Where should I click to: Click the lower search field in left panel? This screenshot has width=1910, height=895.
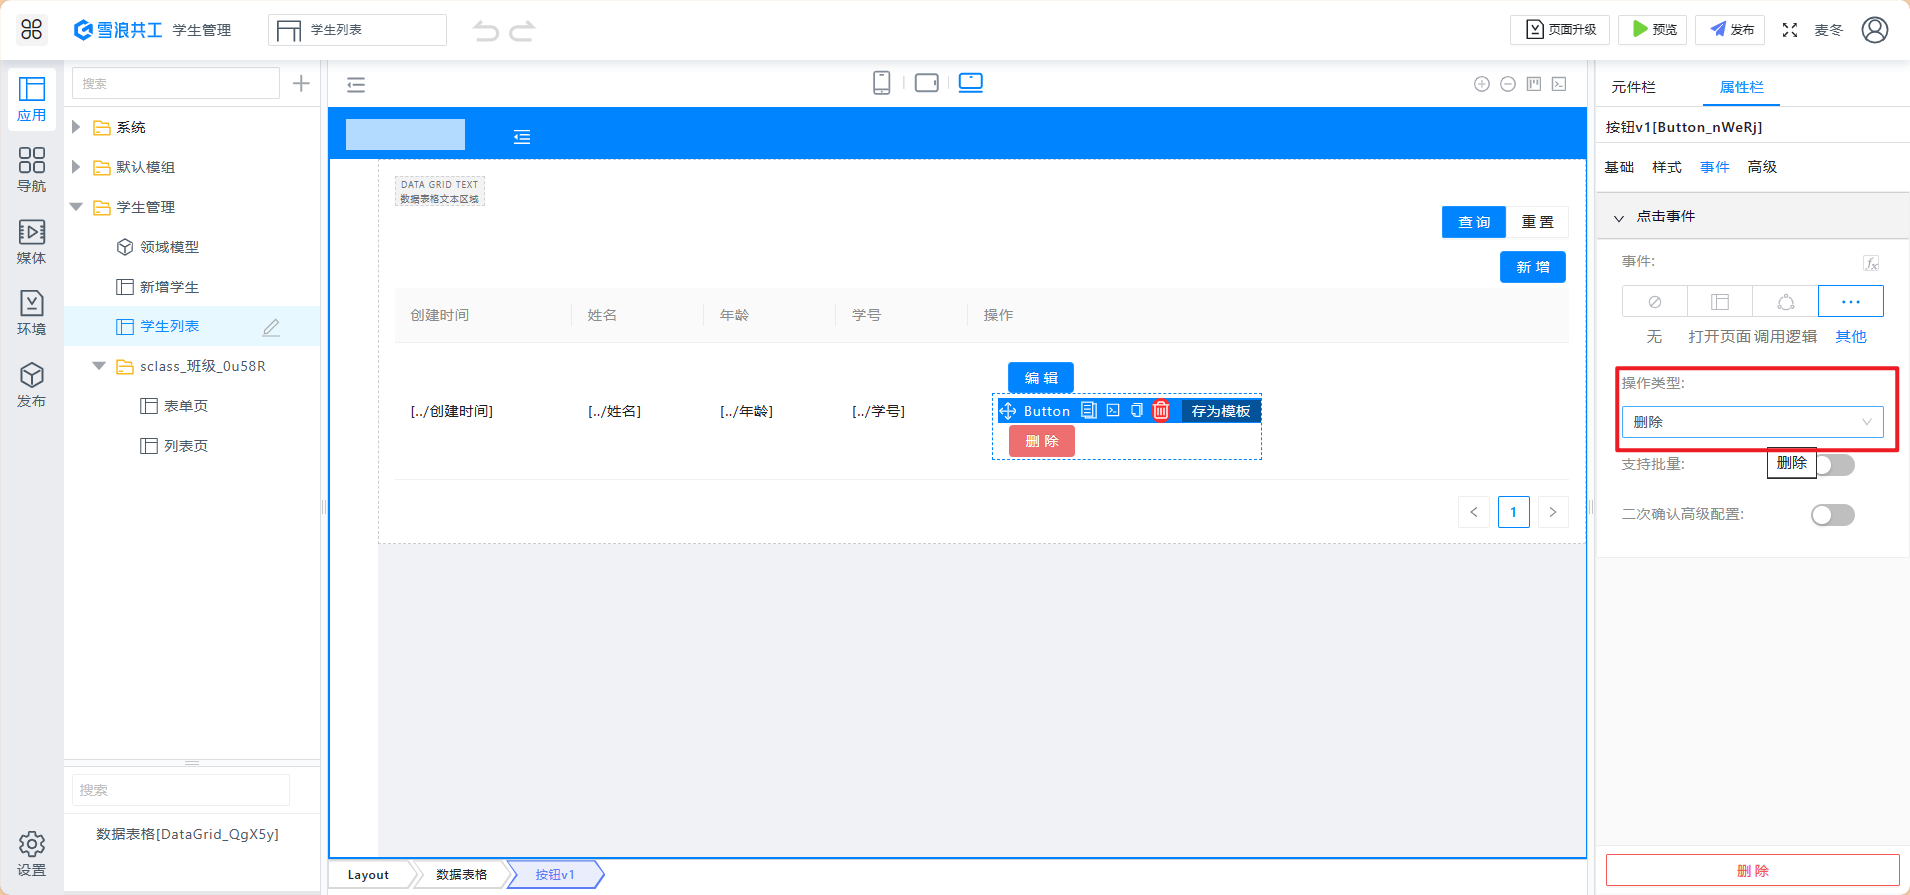tap(181, 790)
